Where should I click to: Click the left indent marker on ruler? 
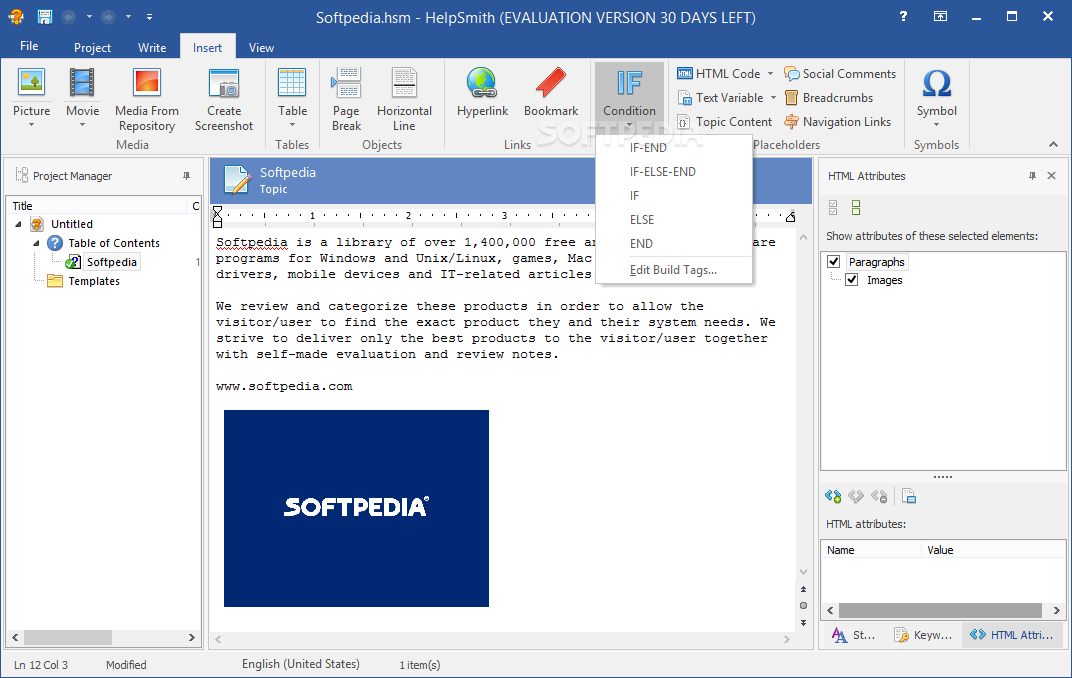coord(217,217)
